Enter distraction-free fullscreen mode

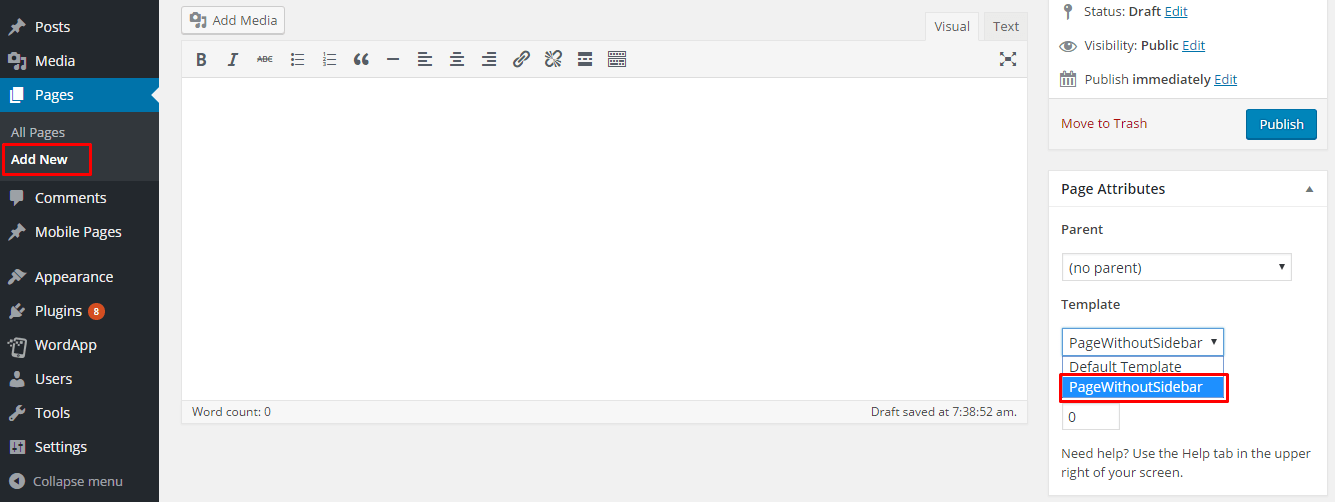coord(1008,60)
